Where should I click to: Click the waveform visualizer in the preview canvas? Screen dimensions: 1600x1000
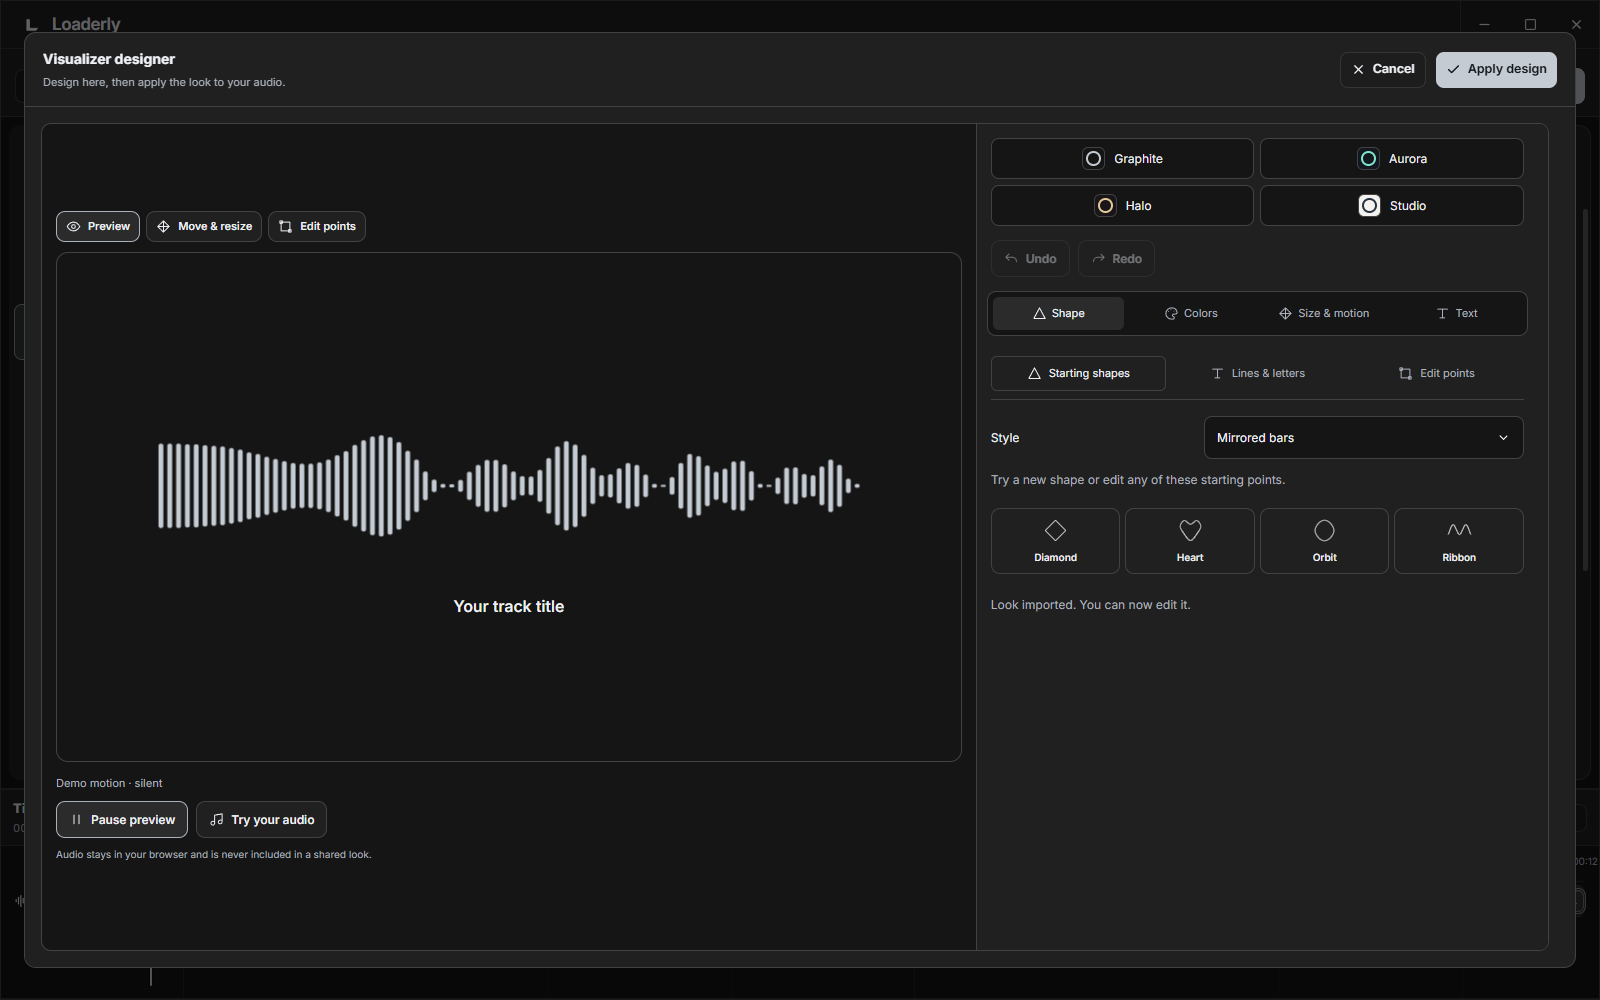tap(509, 486)
